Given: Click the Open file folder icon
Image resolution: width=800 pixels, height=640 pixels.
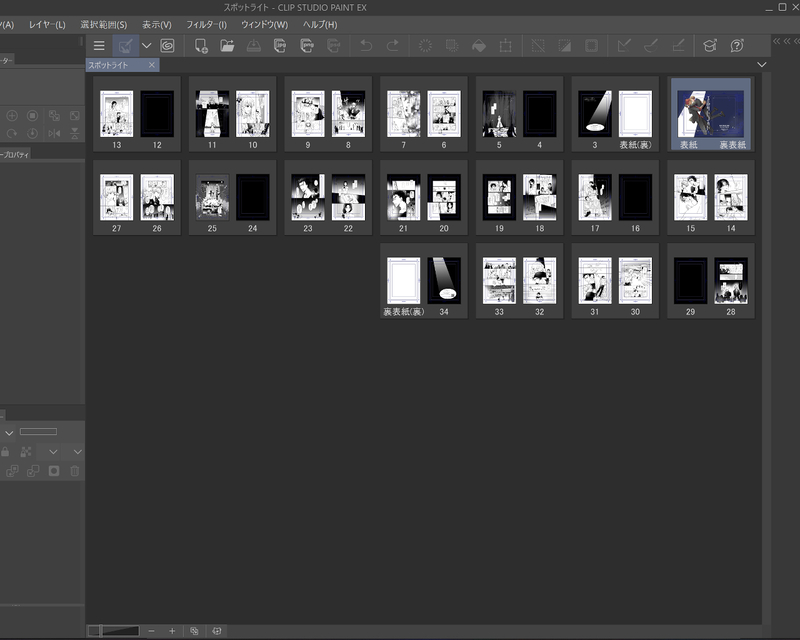Looking at the screenshot, I should tap(227, 45).
